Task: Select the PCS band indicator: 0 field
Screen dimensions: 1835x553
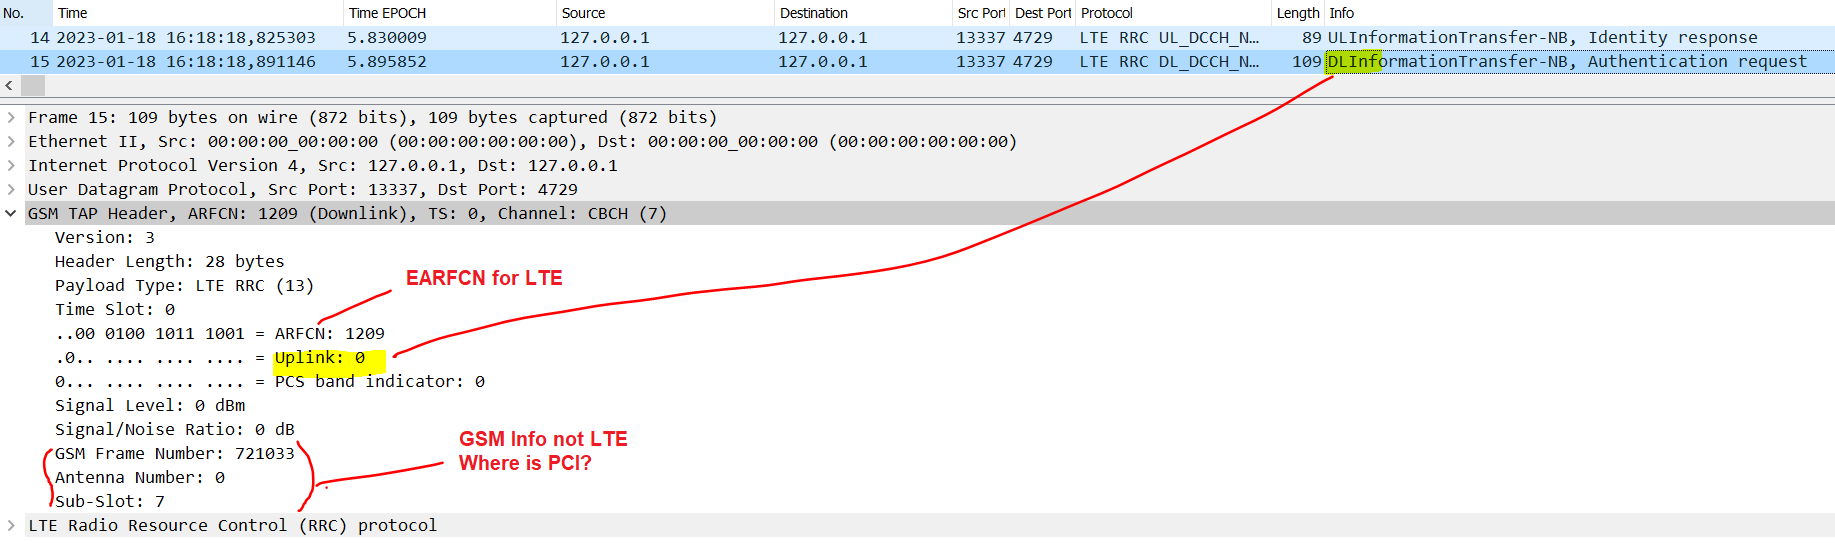Action: coord(270,381)
